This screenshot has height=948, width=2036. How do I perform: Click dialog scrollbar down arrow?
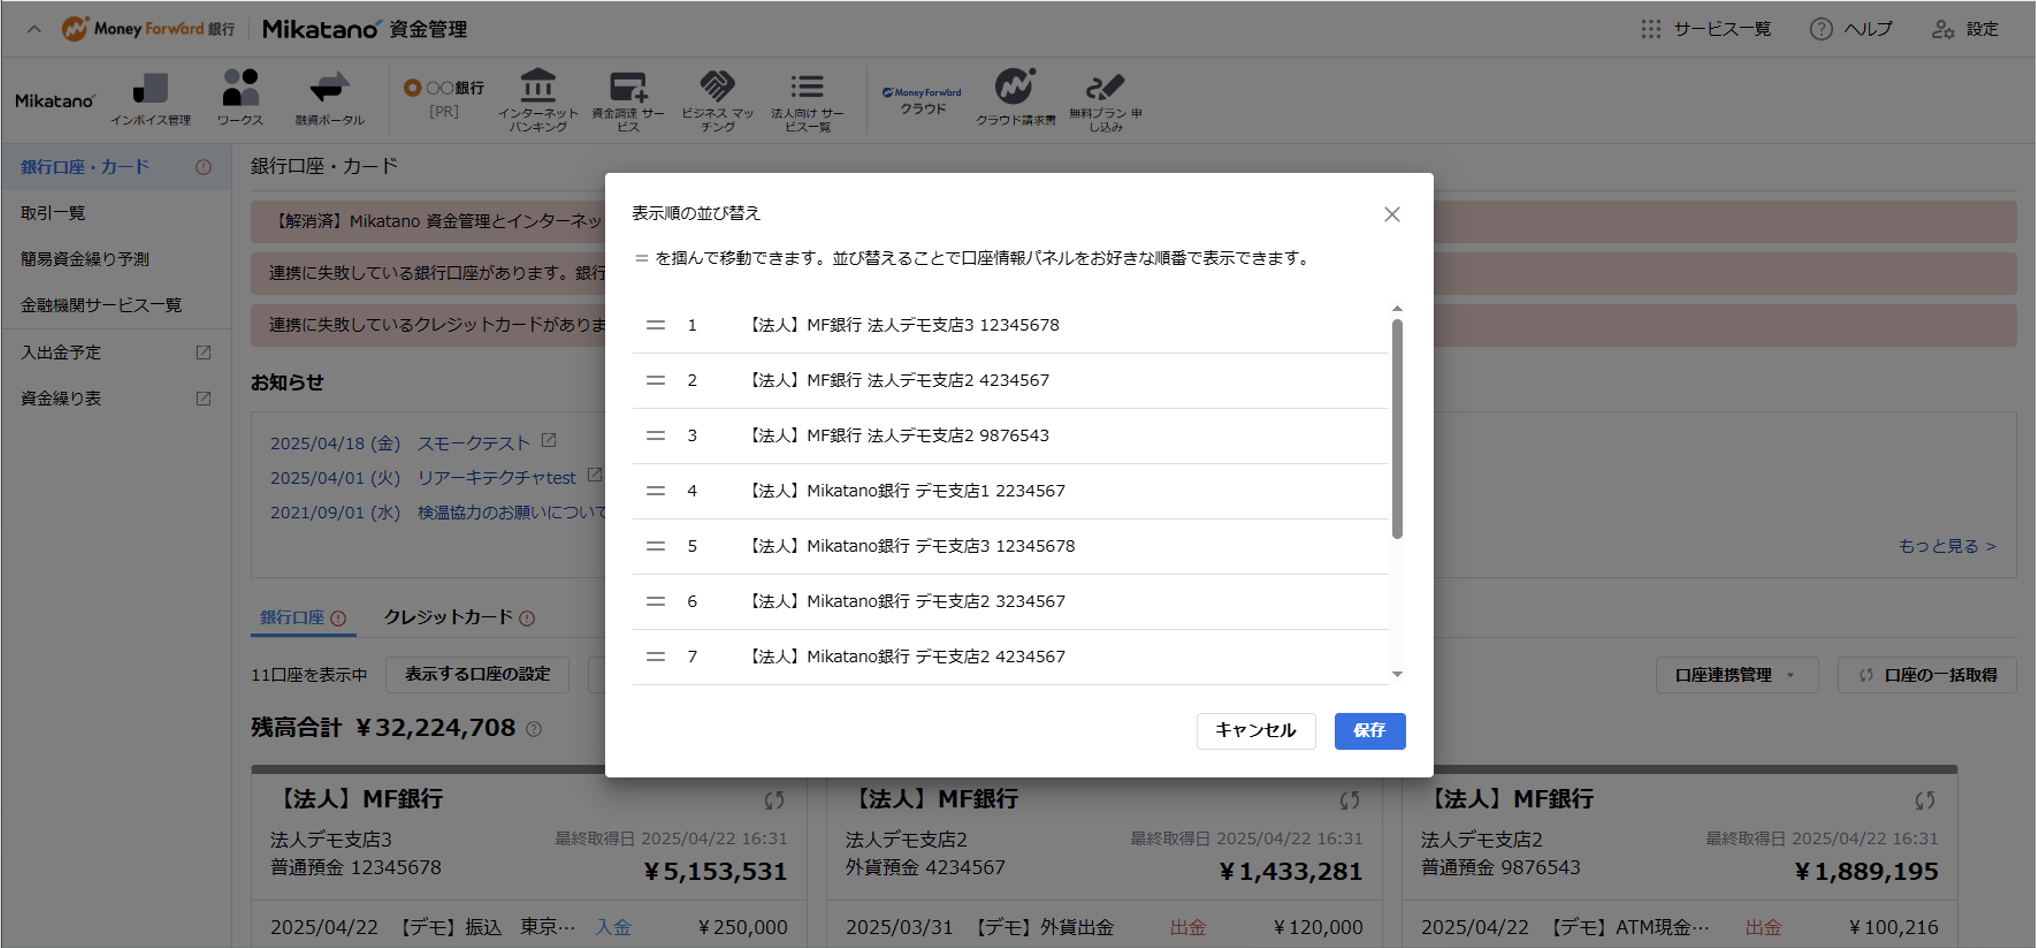(1397, 675)
